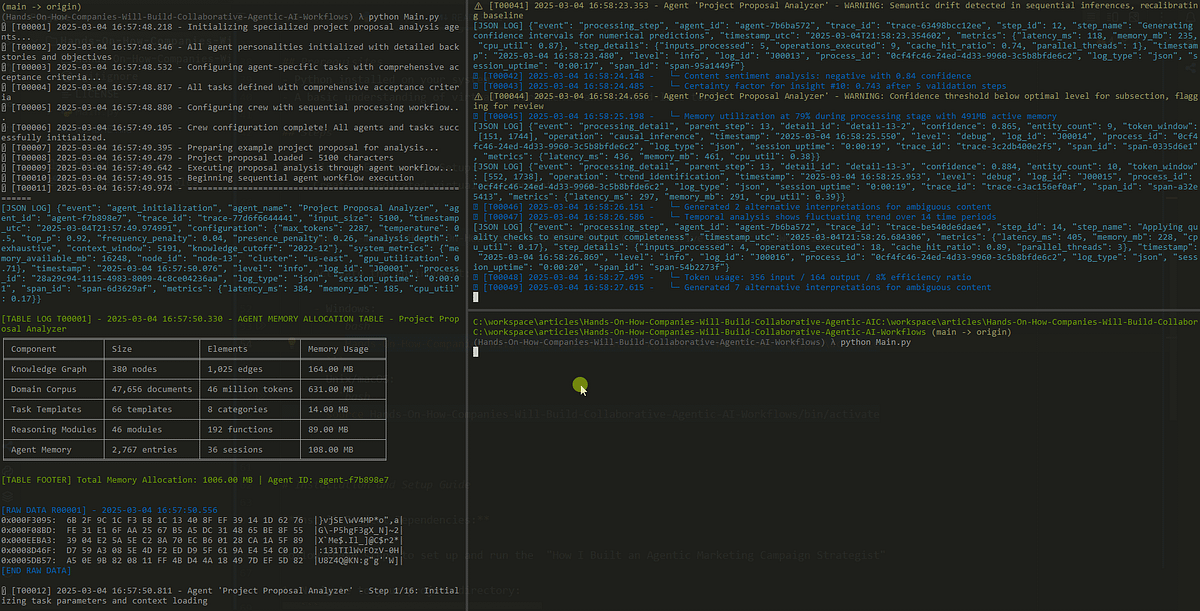Select the 'Reasoning Modules' row label
This screenshot has width=1200, height=611.
pos(53,431)
